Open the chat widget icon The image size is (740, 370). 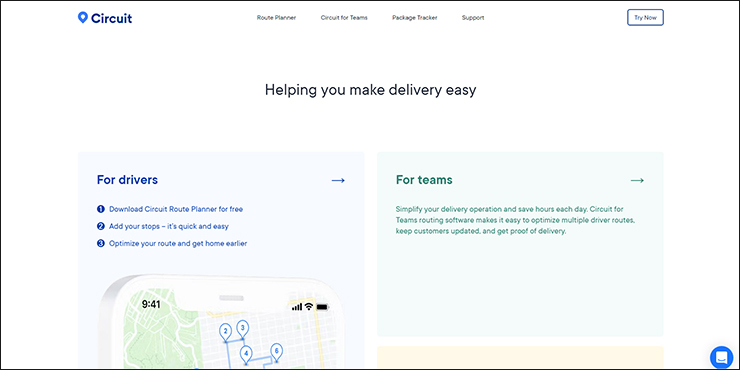coord(721,357)
